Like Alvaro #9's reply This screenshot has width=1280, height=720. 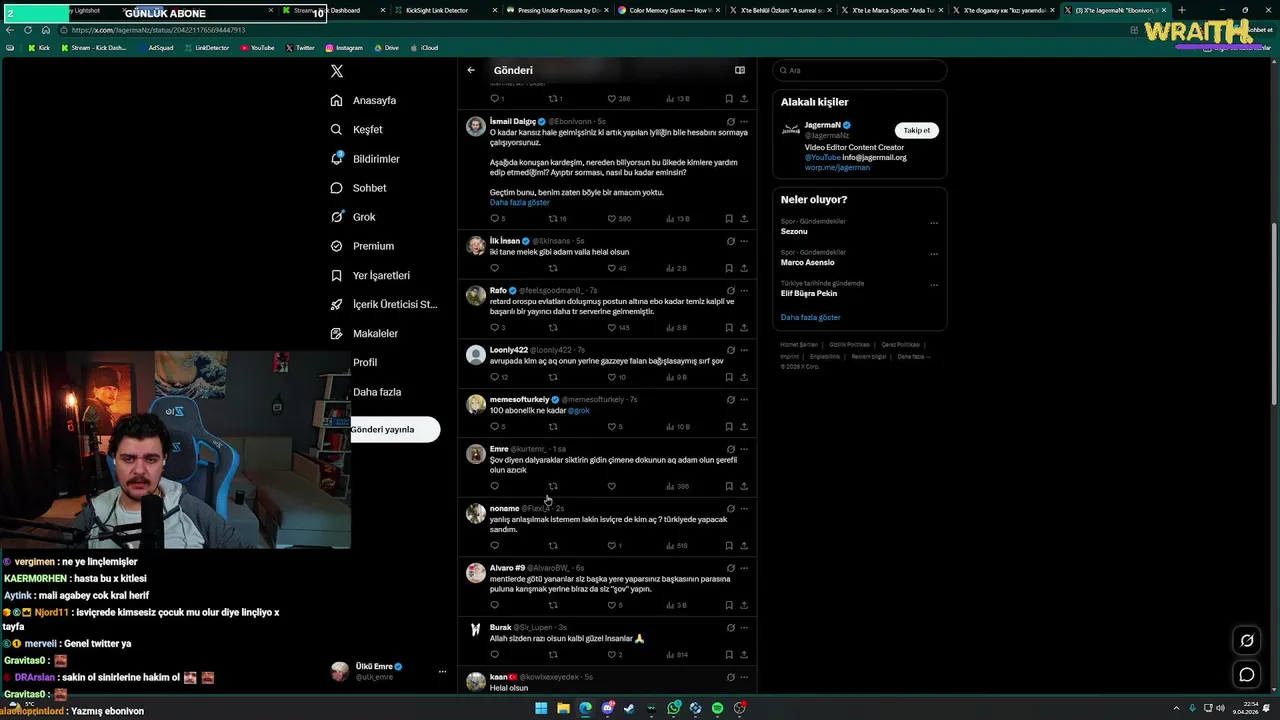(x=612, y=605)
